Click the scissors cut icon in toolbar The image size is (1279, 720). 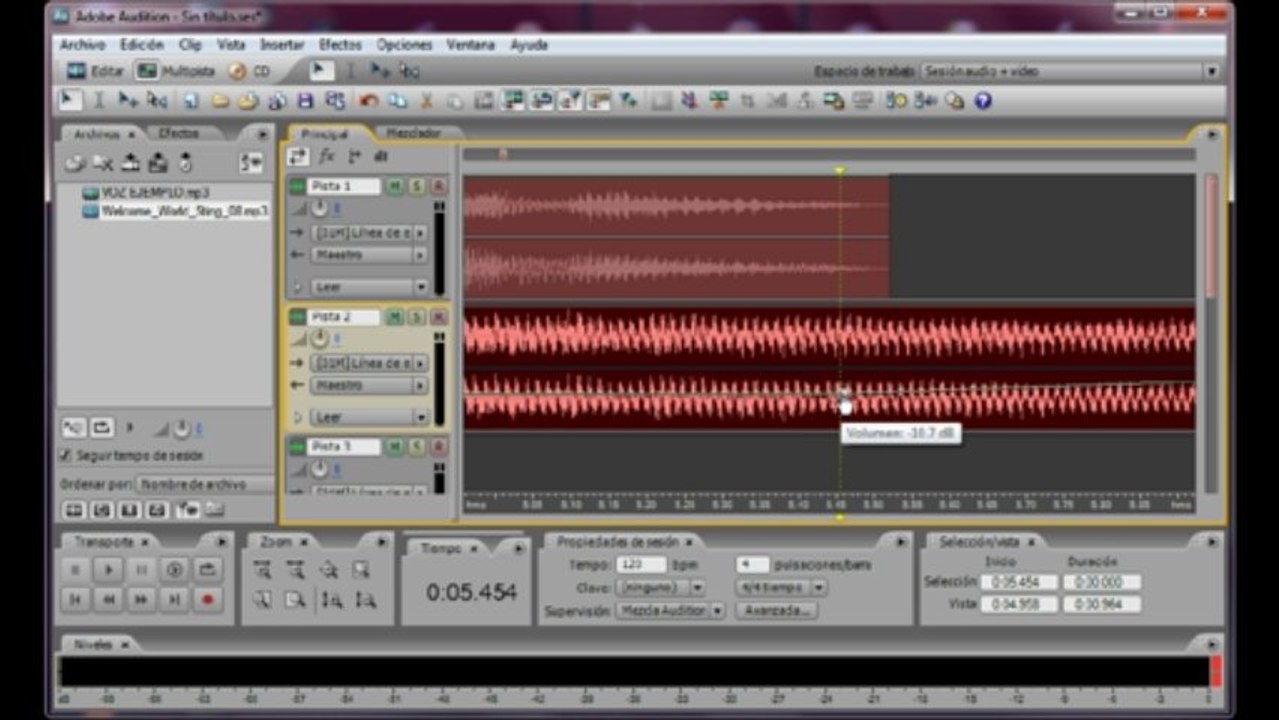(x=426, y=101)
